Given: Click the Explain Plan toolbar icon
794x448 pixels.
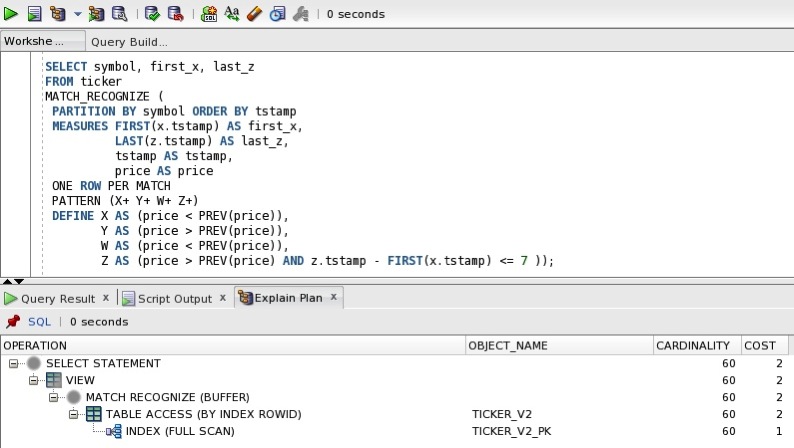Looking at the screenshot, I should click(58, 14).
